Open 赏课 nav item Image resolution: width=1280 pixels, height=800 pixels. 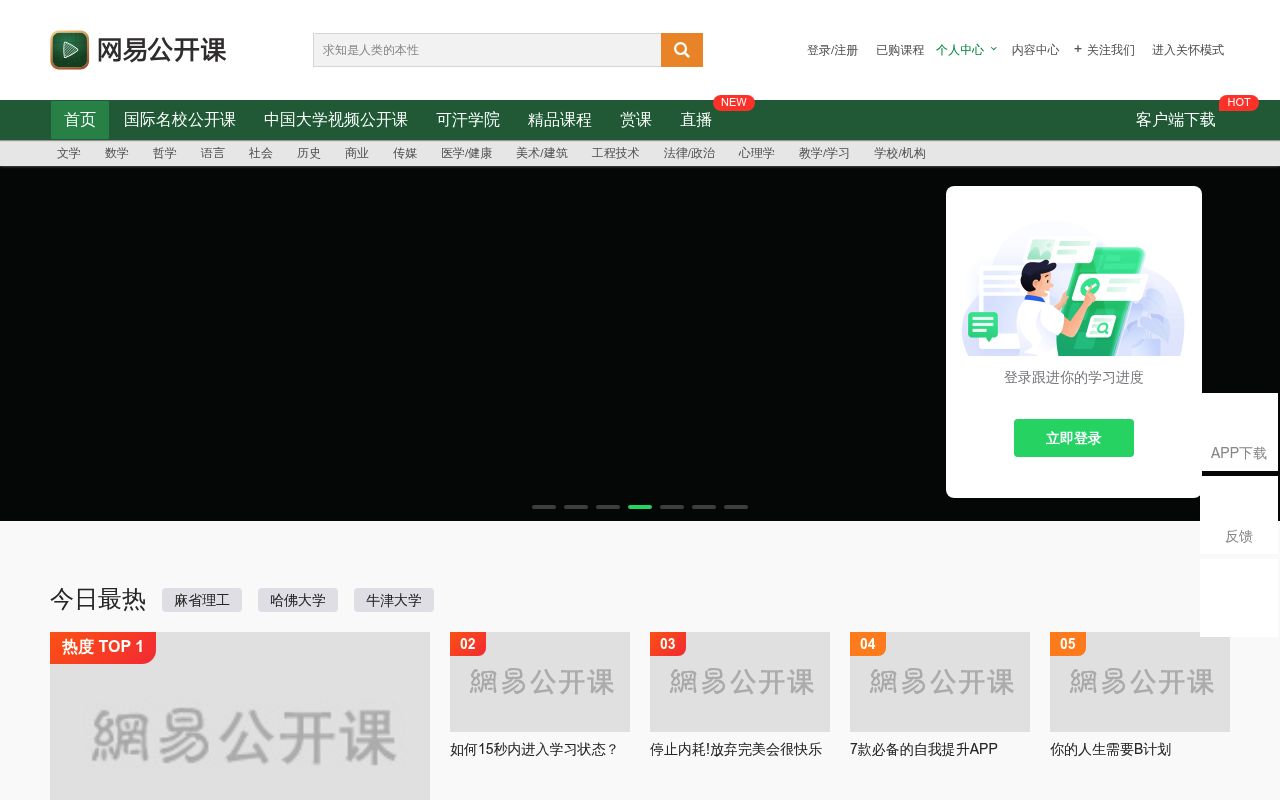pos(636,120)
